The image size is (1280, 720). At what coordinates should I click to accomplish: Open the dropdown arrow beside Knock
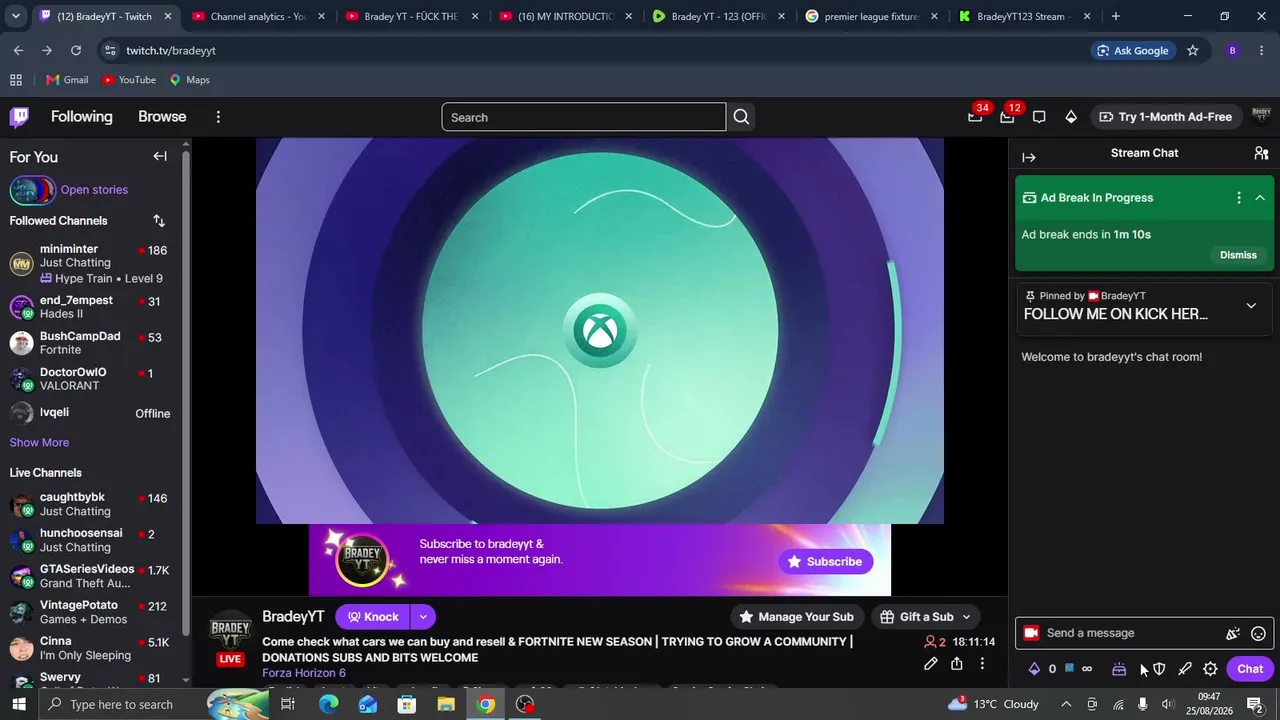pos(423,617)
